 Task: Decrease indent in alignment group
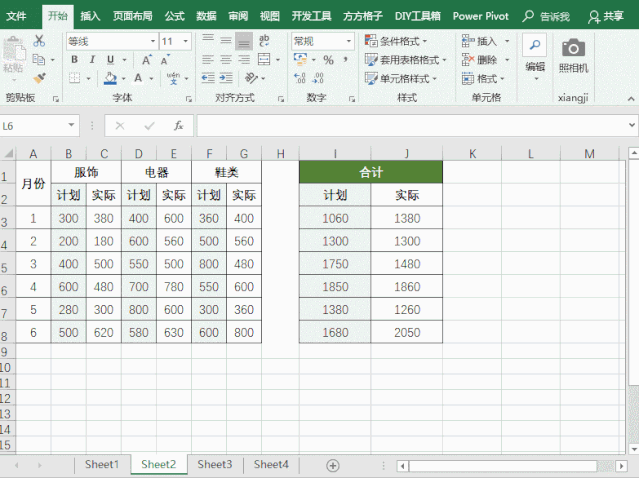pyautogui.click(x=208, y=77)
